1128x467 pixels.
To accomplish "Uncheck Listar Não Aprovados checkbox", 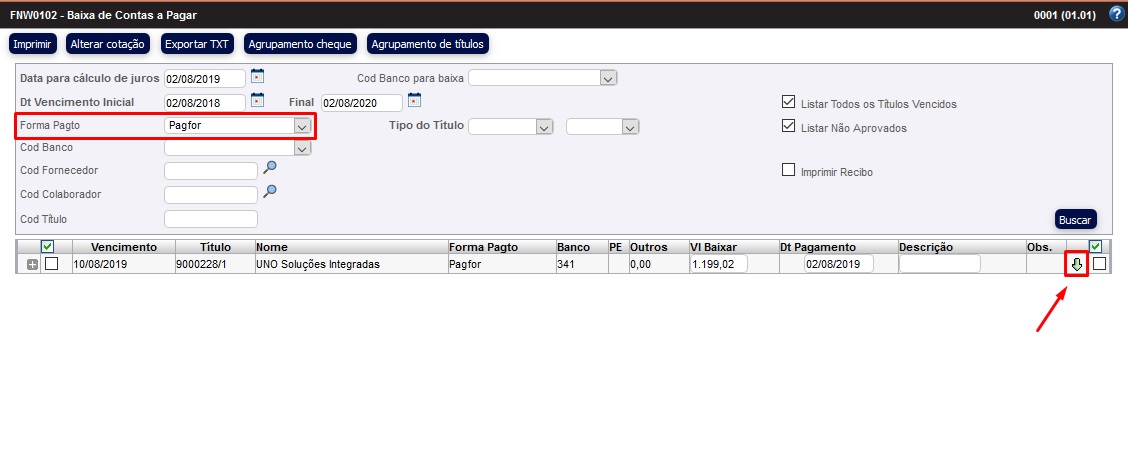I will pyautogui.click(x=788, y=126).
